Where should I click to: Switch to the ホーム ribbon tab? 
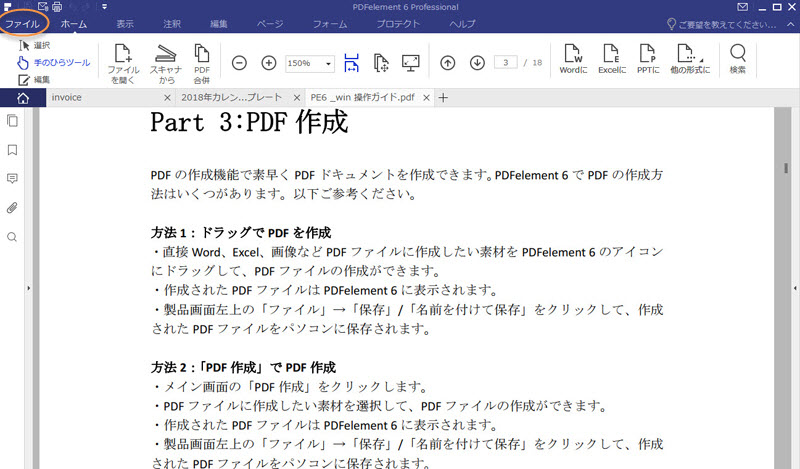[74, 24]
